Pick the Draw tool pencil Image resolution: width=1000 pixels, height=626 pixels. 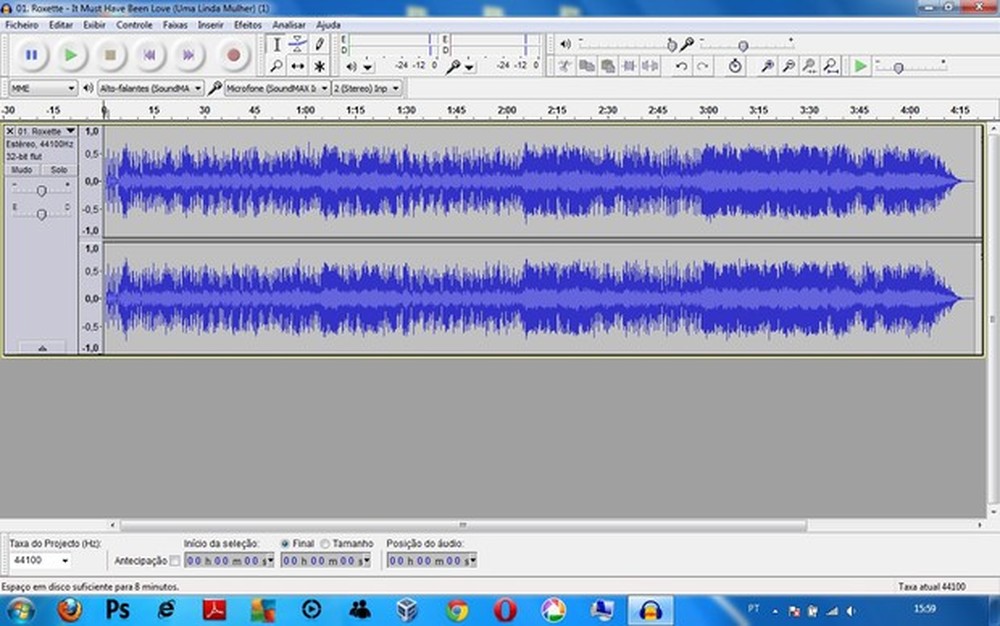(319, 45)
